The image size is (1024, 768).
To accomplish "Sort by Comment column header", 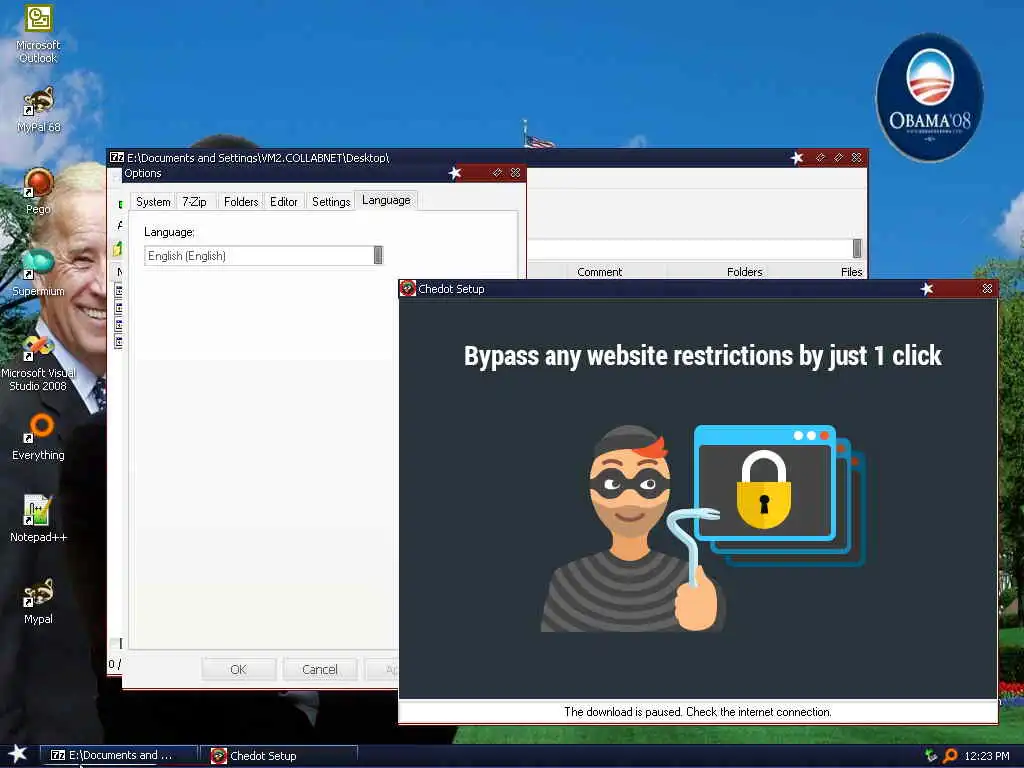I will click(x=600, y=272).
